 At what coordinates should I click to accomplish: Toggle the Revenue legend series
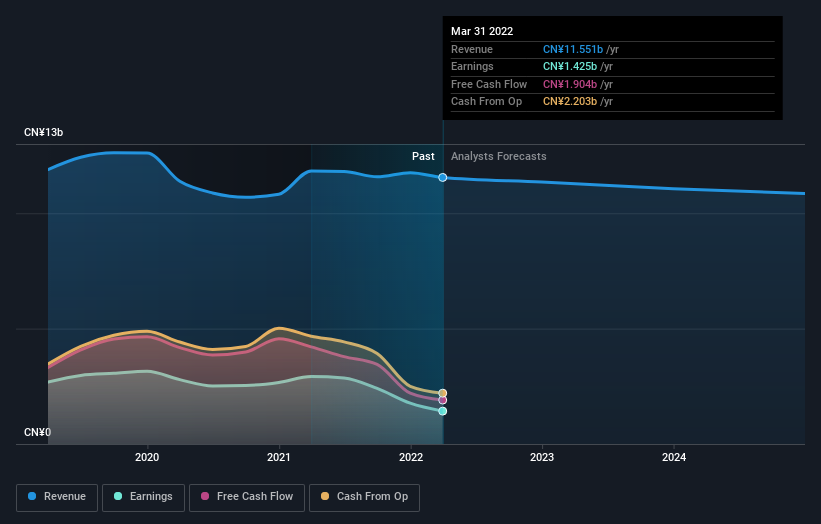tap(57, 497)
